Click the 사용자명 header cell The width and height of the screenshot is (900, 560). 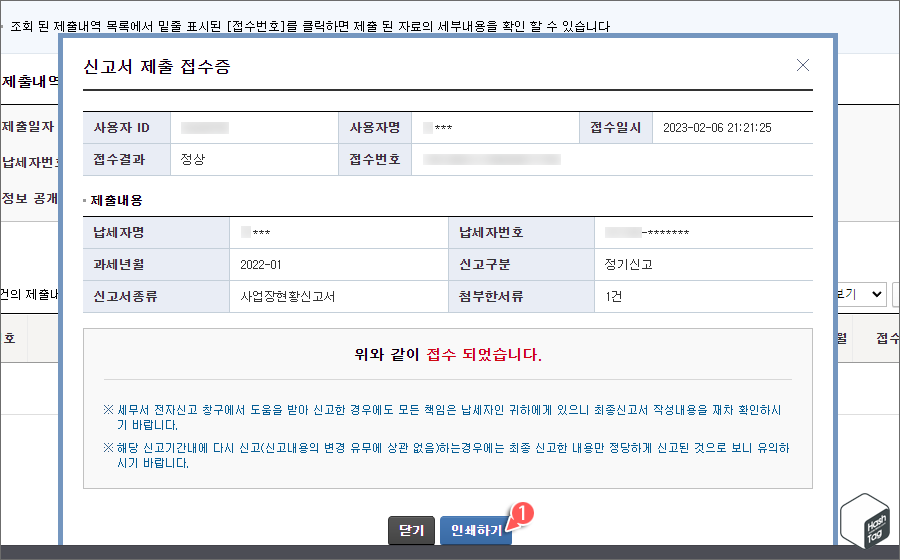click(x=375, y=128)
